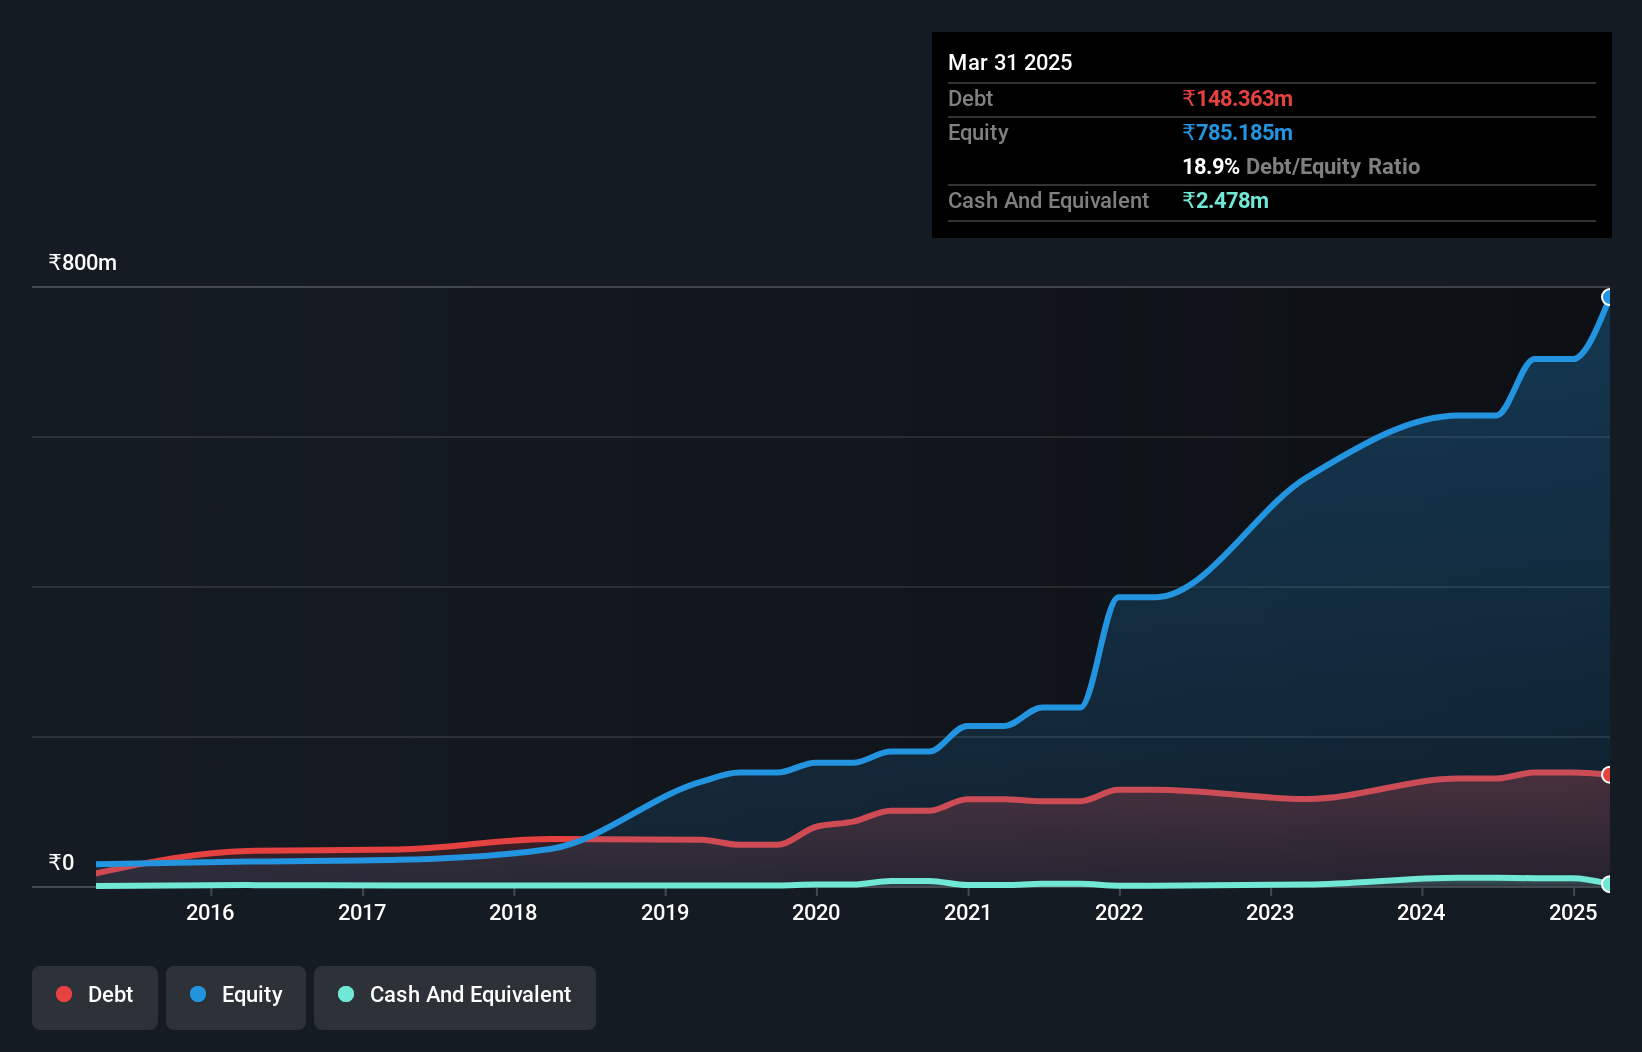Click the red Debt legend dot
1642x1052 pixels.
tap(64, 994)
